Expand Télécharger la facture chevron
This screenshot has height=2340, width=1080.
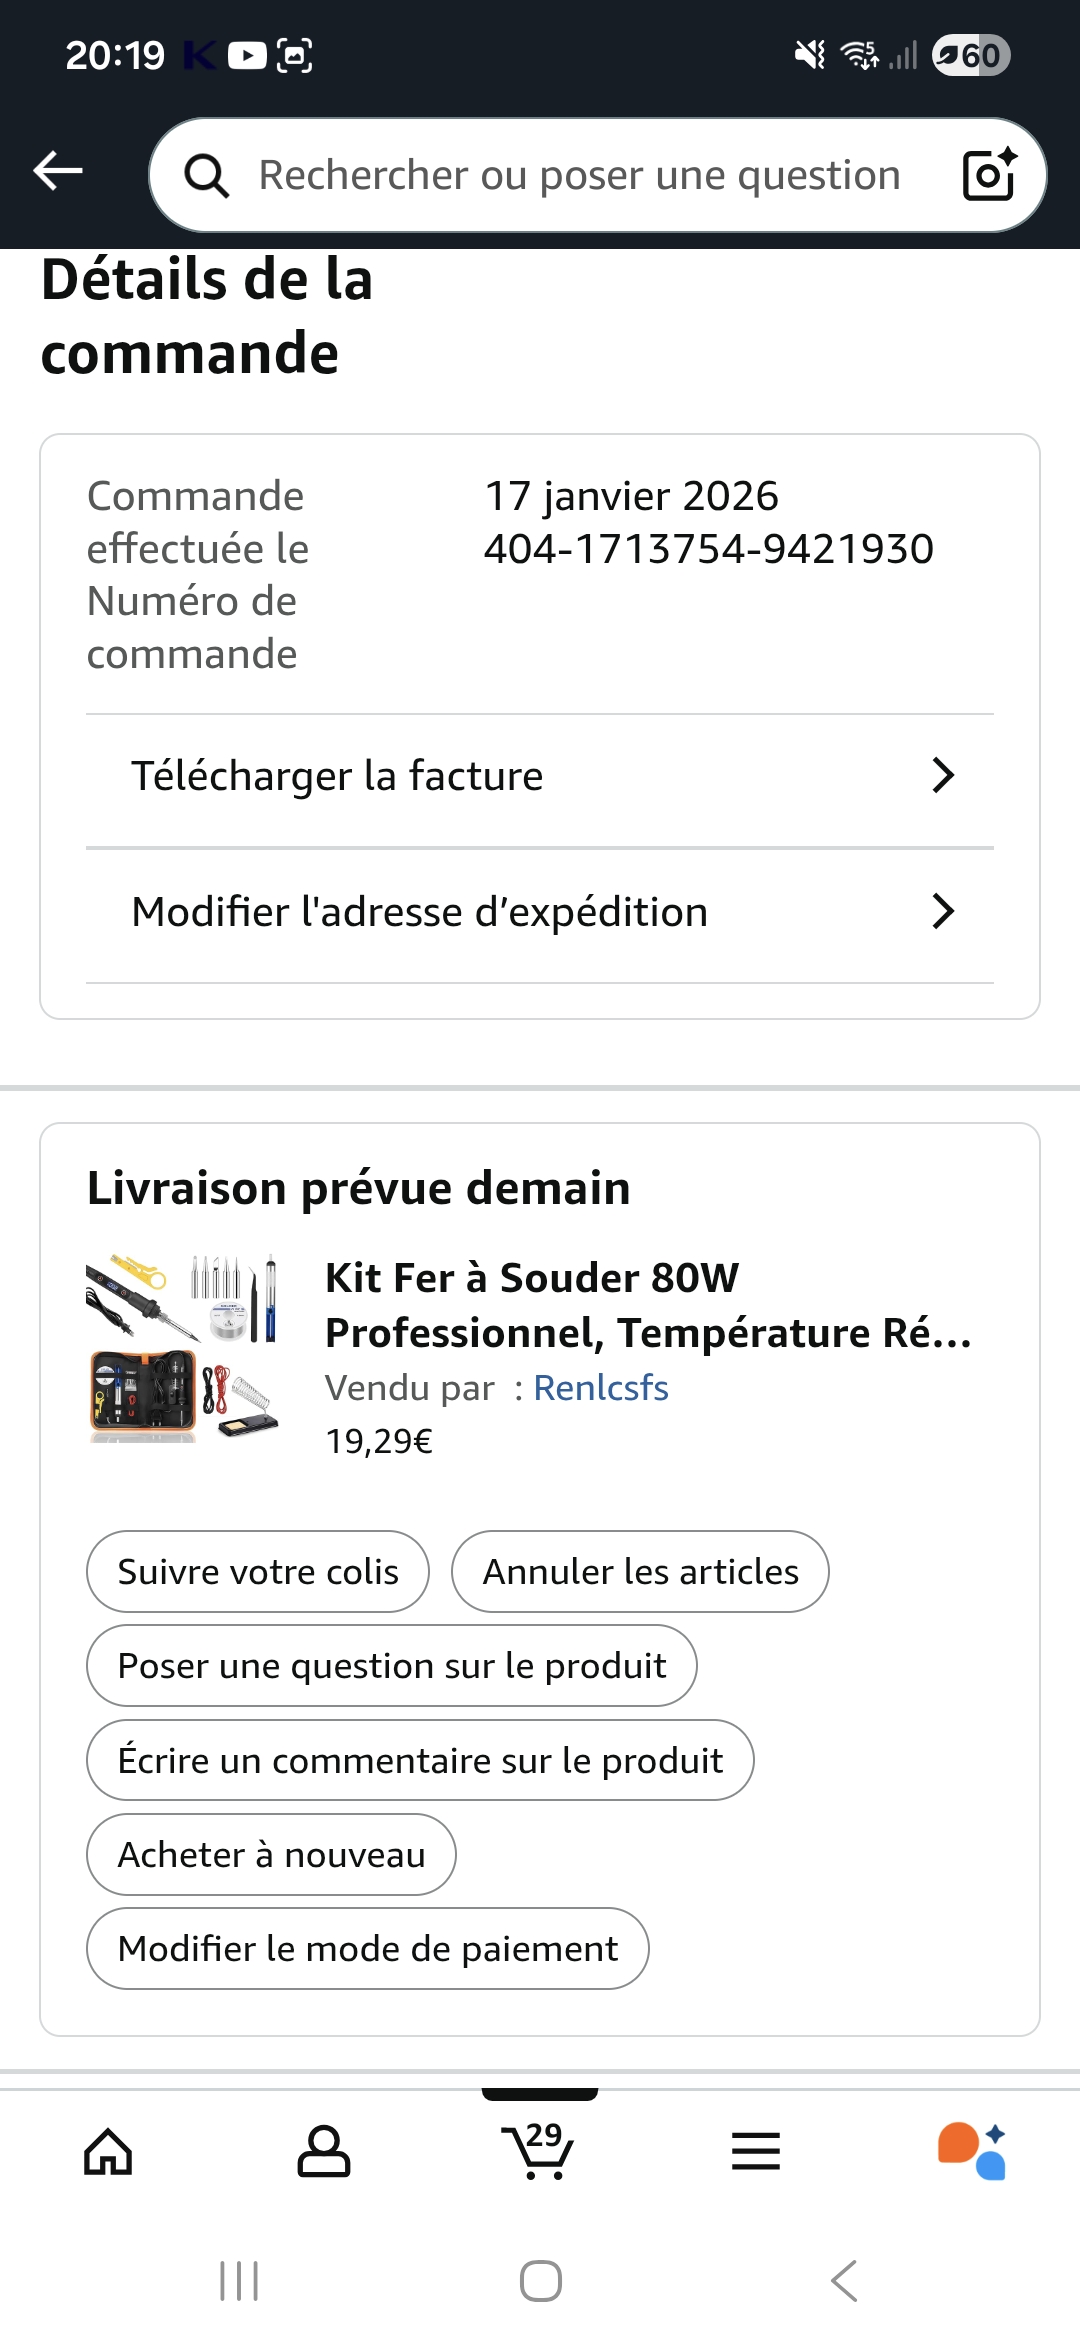pos(942,776)
